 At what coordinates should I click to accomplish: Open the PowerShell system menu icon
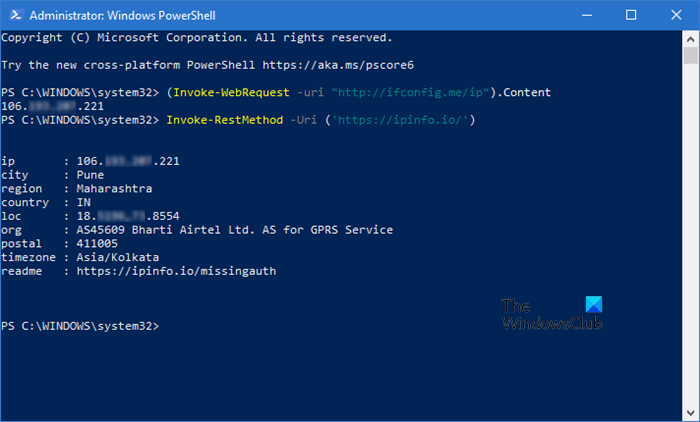[x=13, y=14]
